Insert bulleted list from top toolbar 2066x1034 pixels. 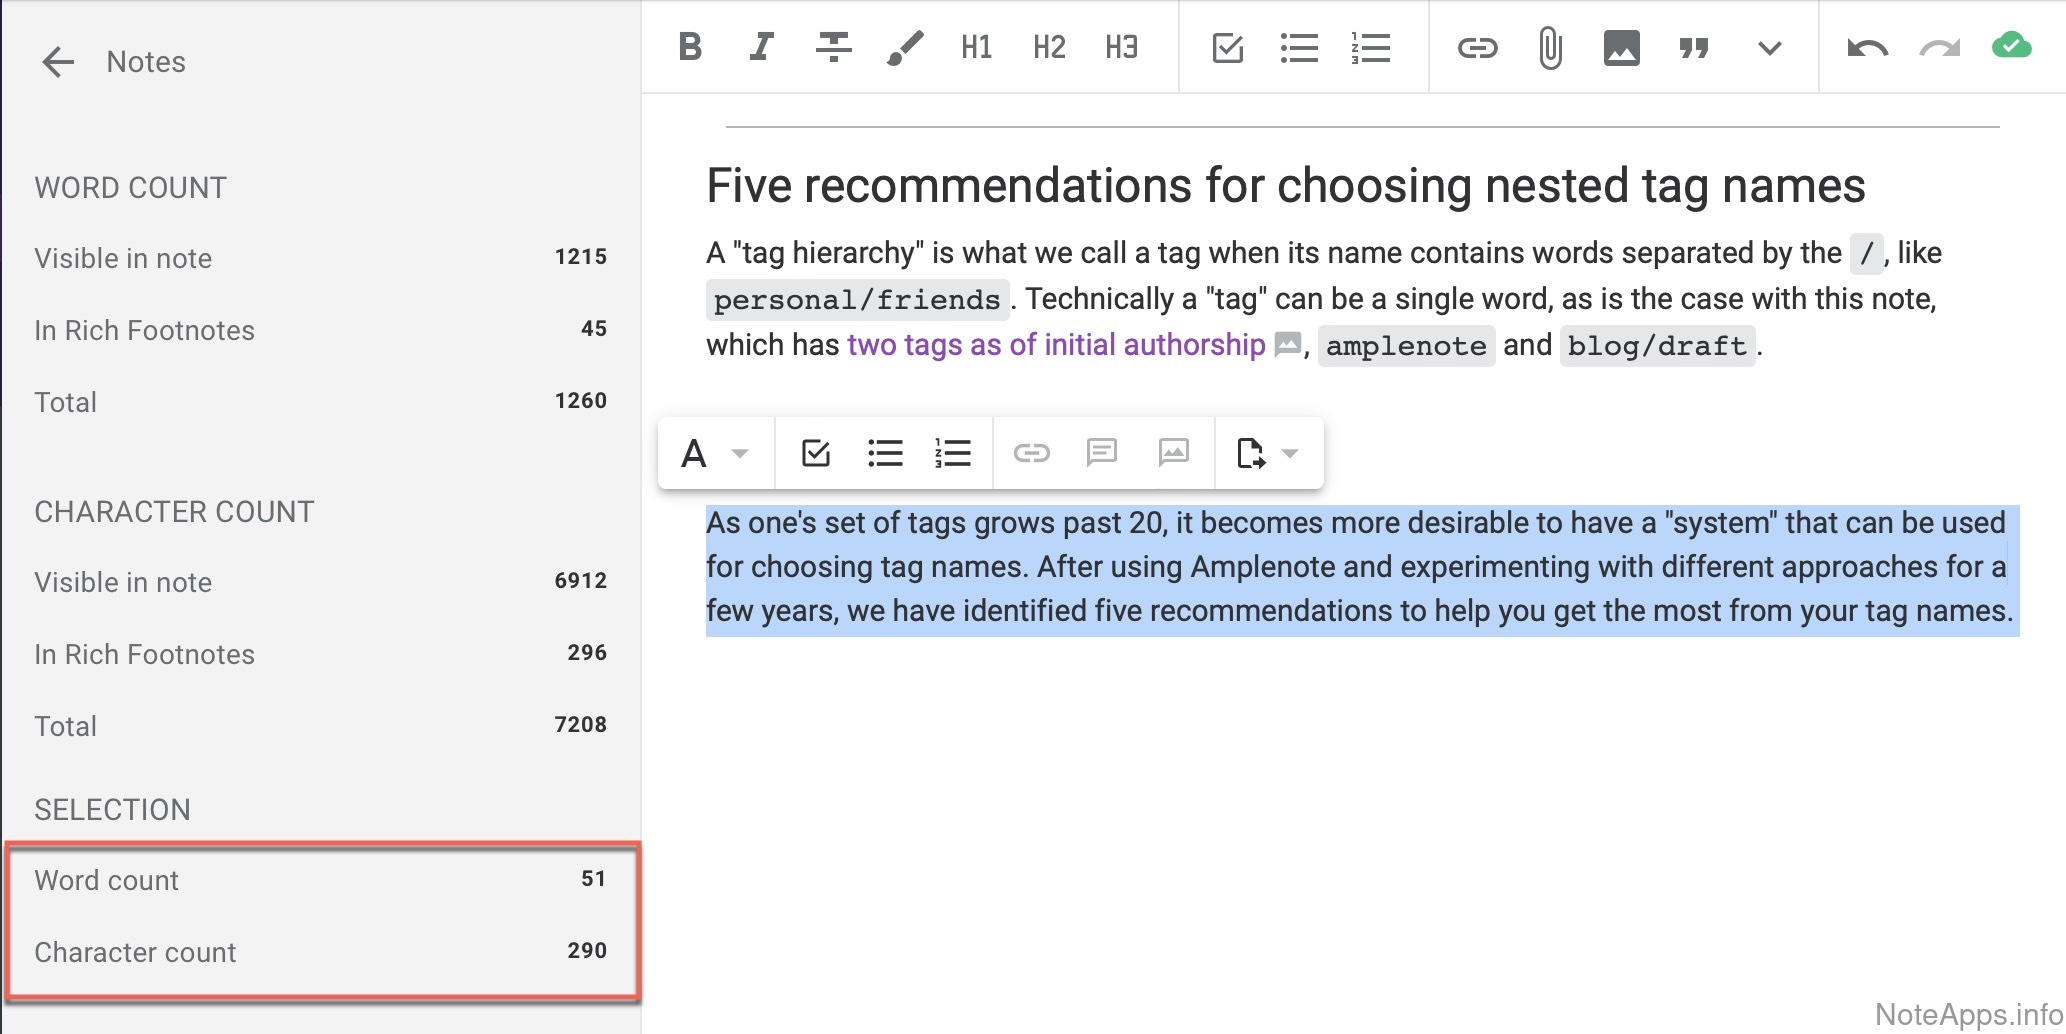coord(1298,47)
